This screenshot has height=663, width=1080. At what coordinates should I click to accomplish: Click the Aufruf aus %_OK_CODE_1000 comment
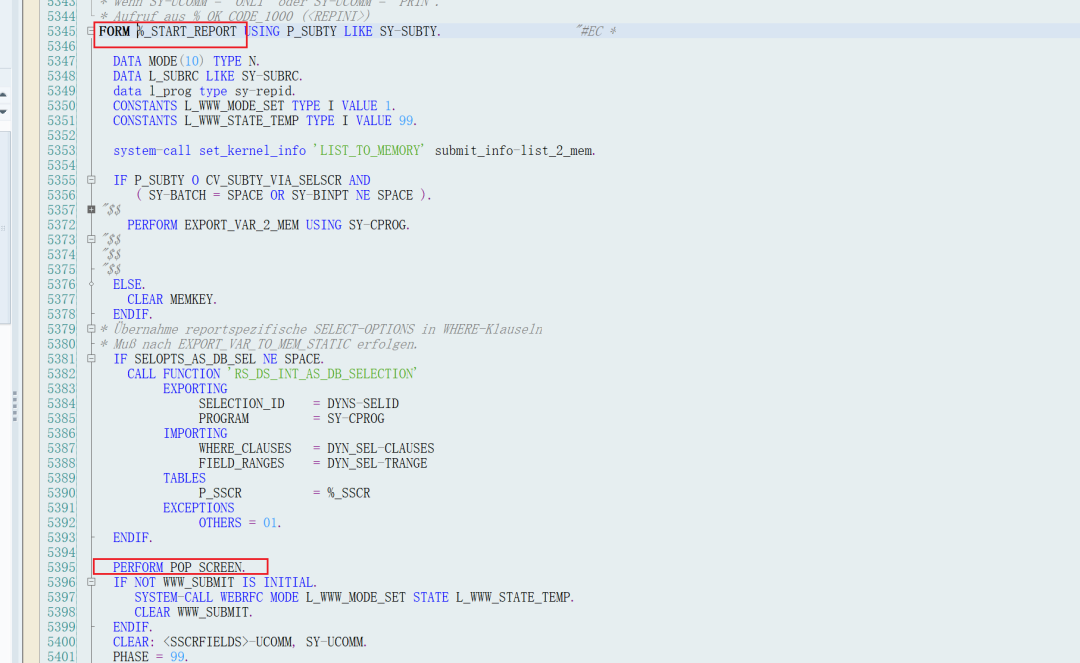[235, 16]
